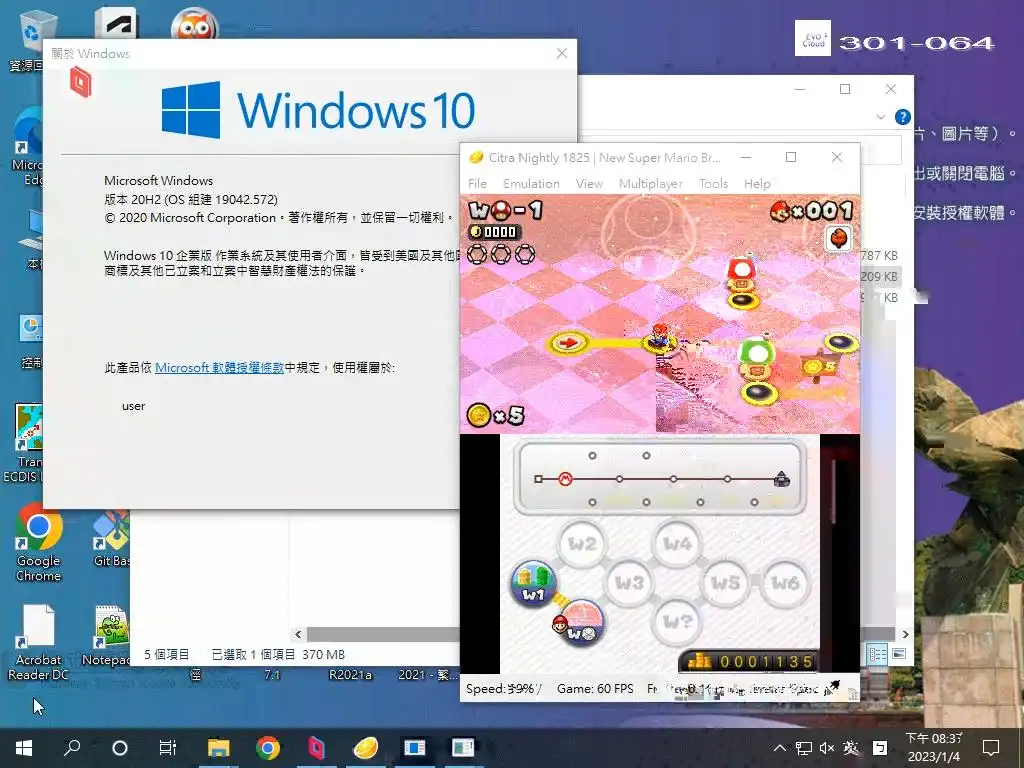The width and height of the screenshot is (1024, 768).
Task: Open Citra's Help menu
Action: [x=757, y=184]
